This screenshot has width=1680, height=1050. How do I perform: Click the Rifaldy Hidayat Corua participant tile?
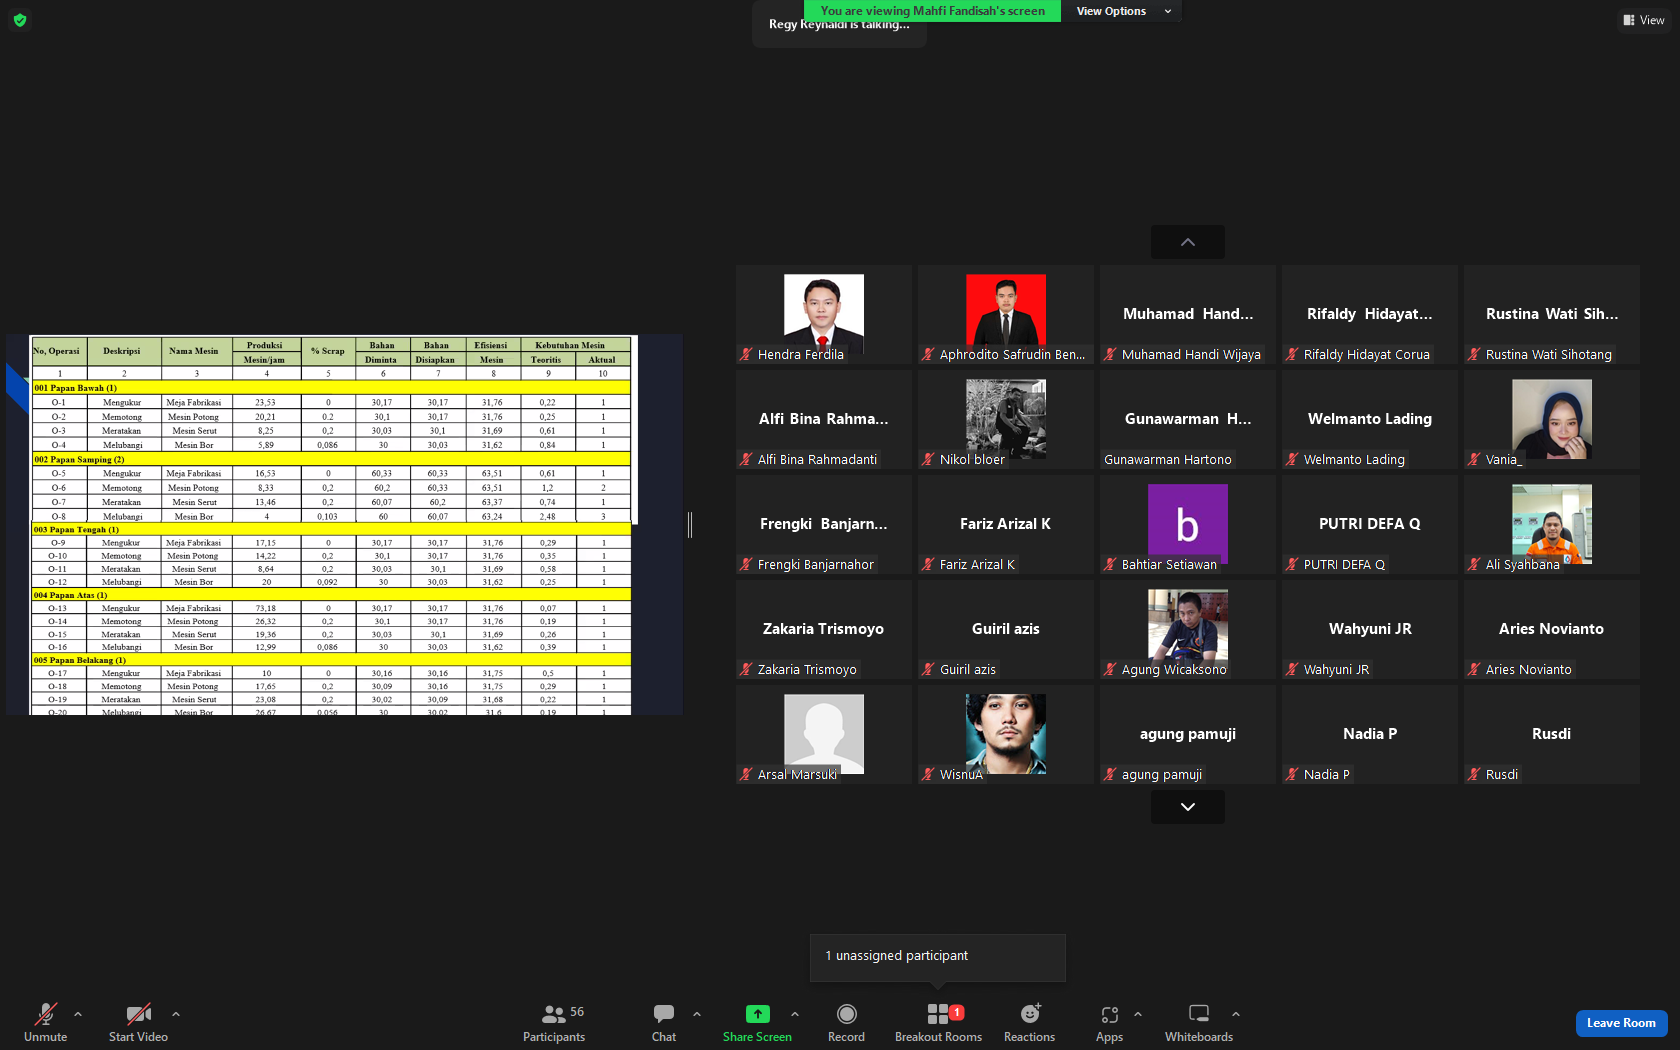(1370, 315)
